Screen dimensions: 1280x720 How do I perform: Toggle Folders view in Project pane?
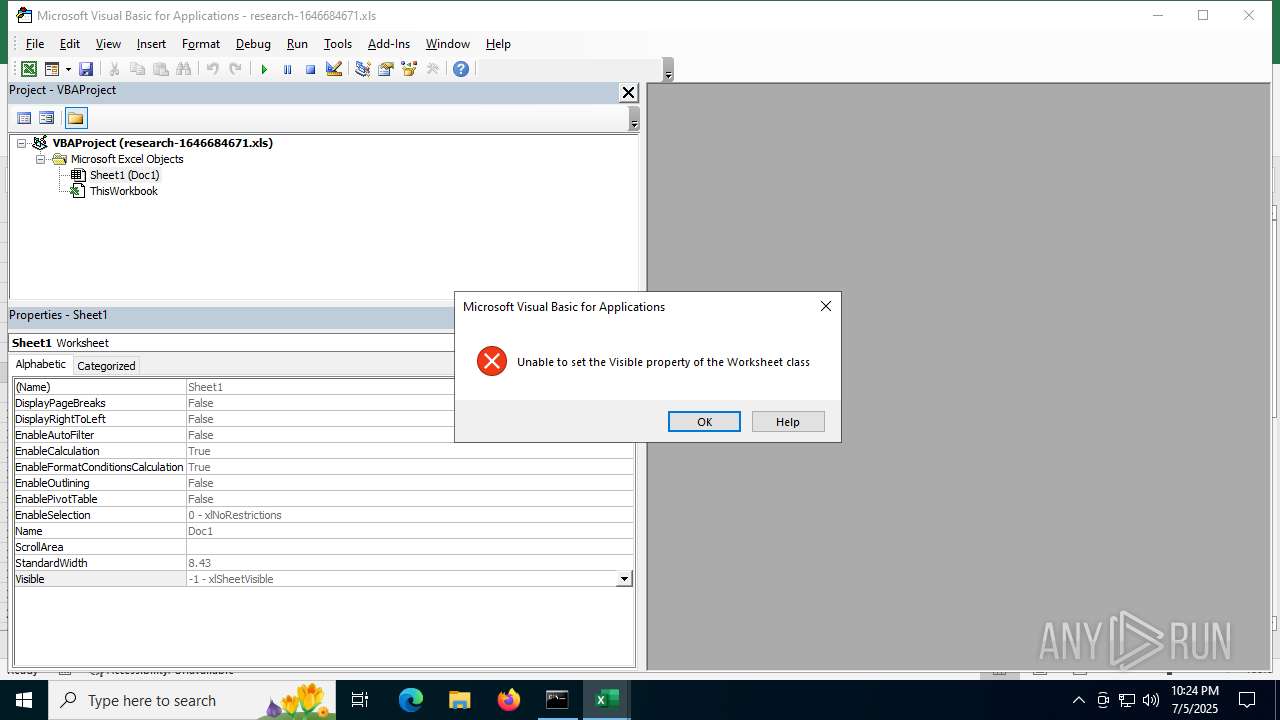(x=76, y=118)
